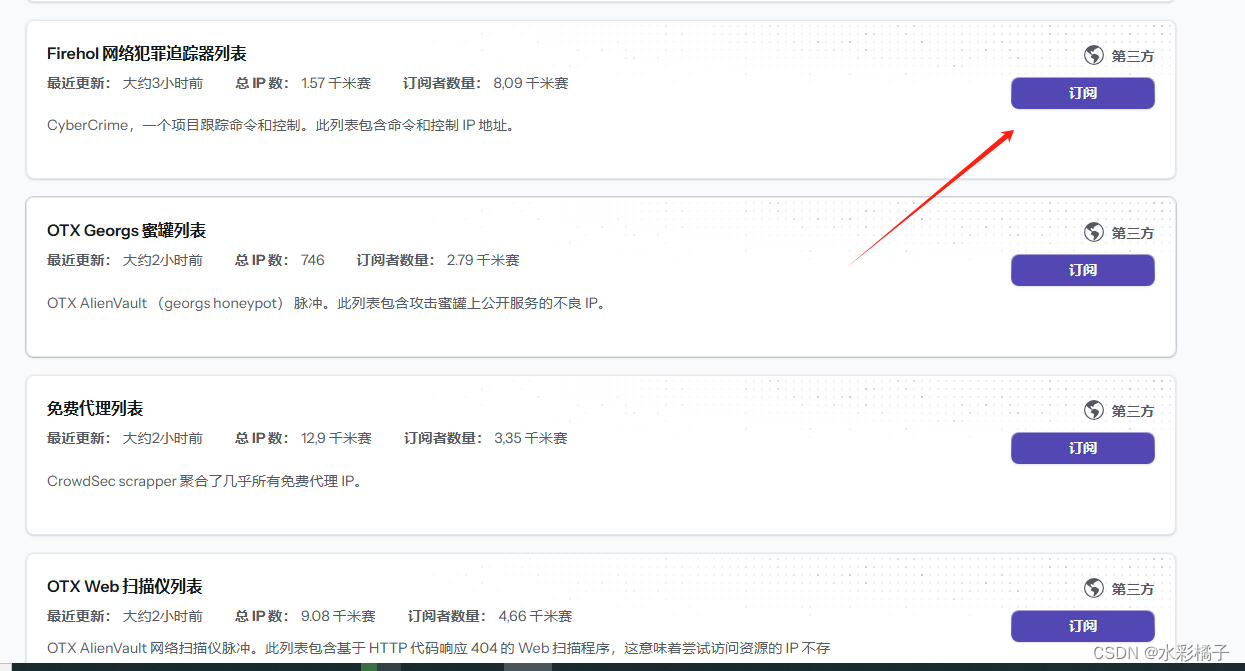This screenshot has width=1245, height=671.
Task: Click OTX AlienVault web scanner description
Action: (x=439, y=648)
